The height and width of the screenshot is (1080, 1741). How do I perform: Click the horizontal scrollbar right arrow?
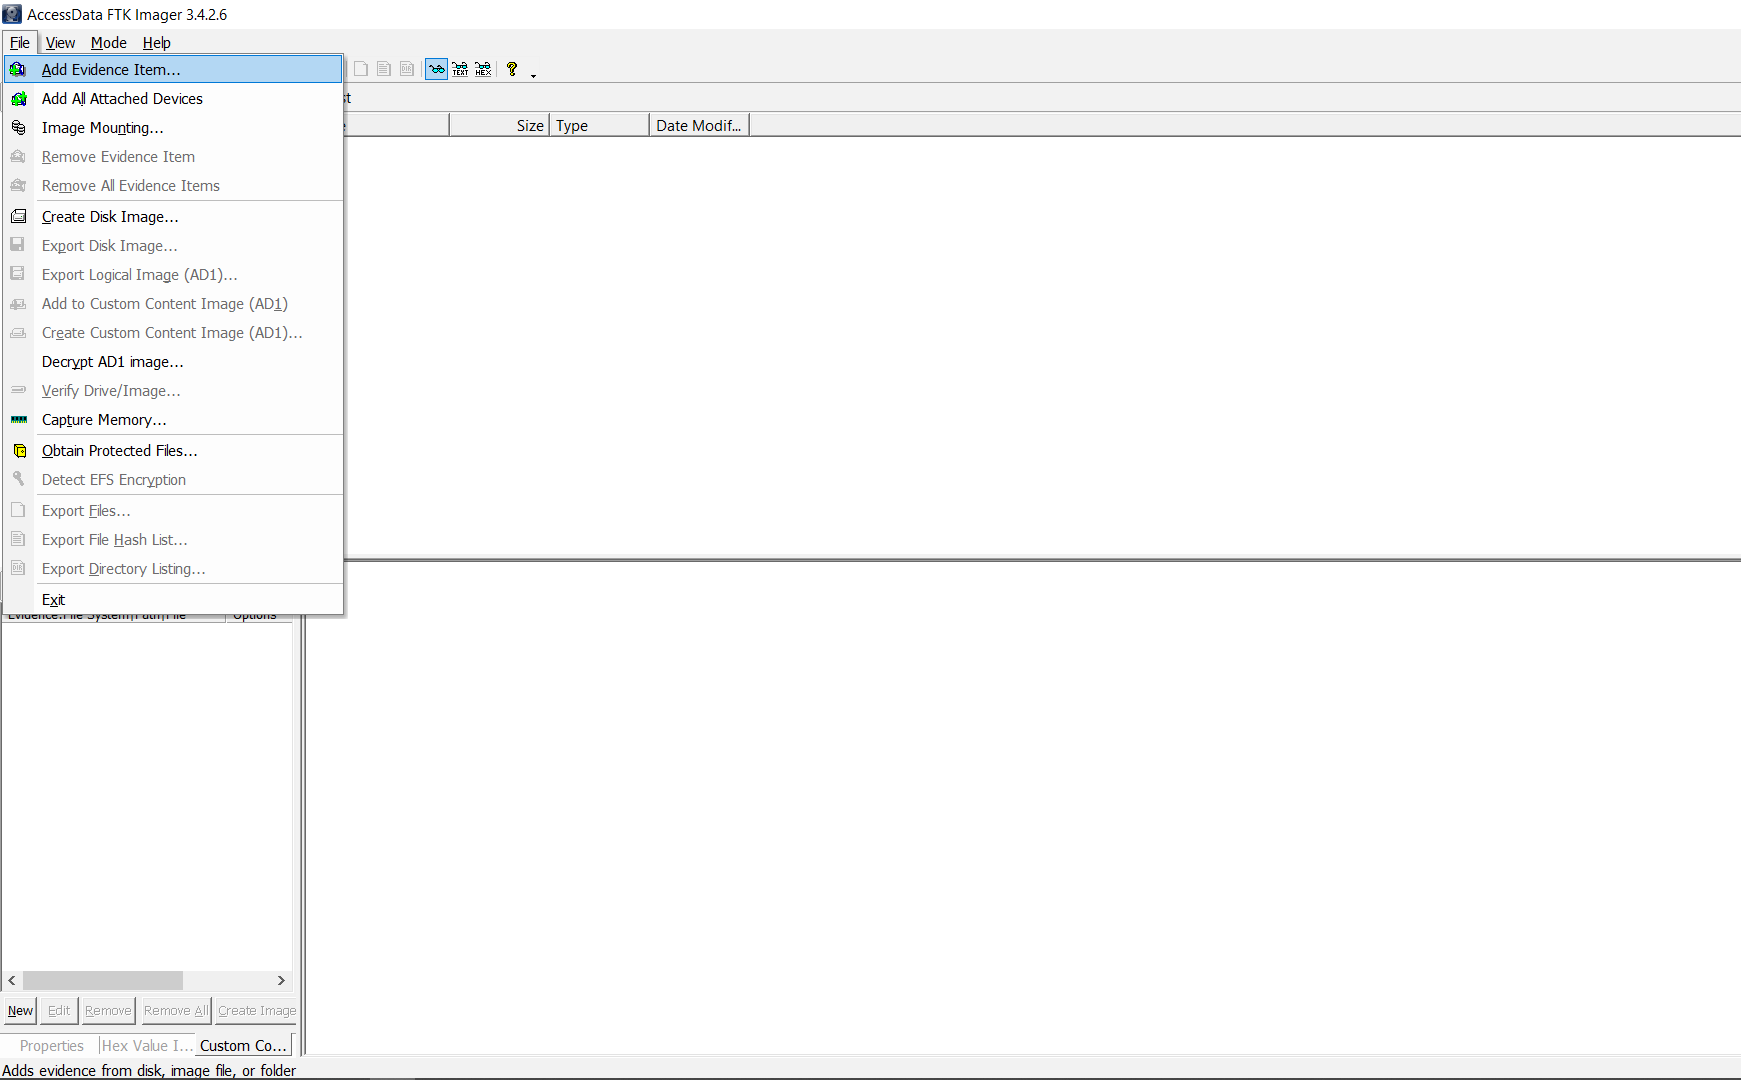[x=281, y=980]
